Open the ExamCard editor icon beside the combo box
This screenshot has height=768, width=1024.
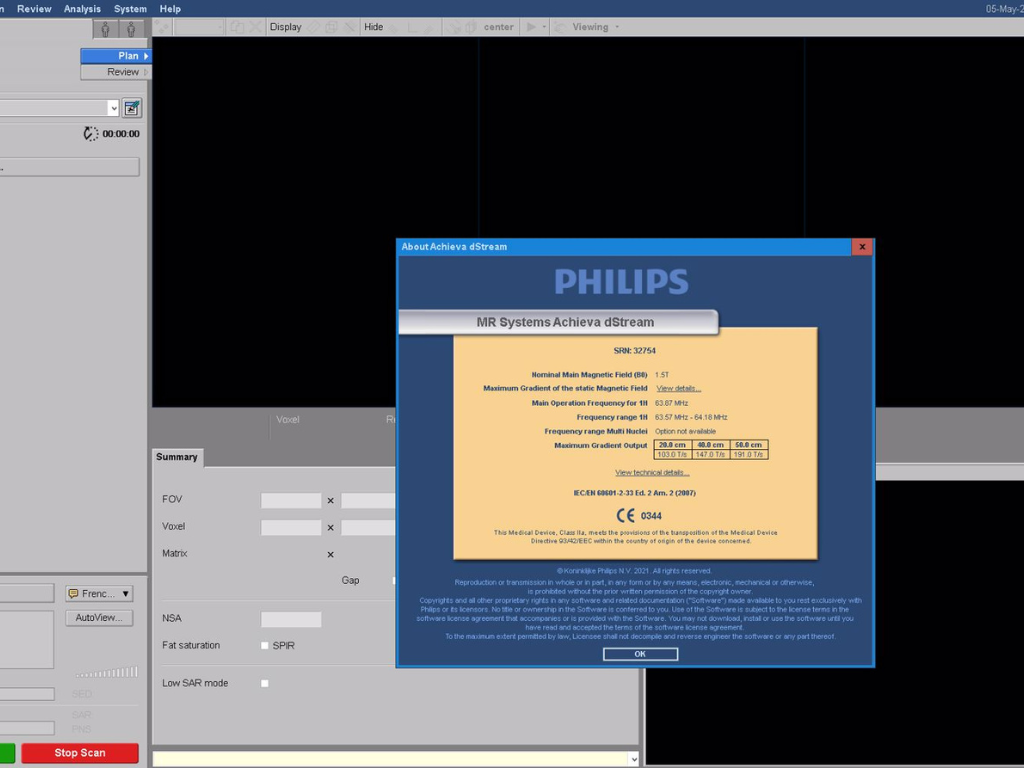click(x=132, y=108)
